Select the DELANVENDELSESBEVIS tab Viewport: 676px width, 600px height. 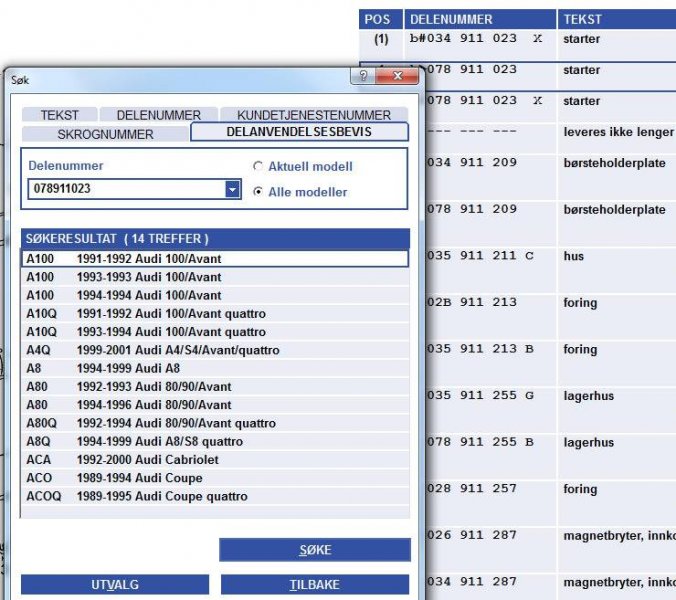tap(299, 132)
